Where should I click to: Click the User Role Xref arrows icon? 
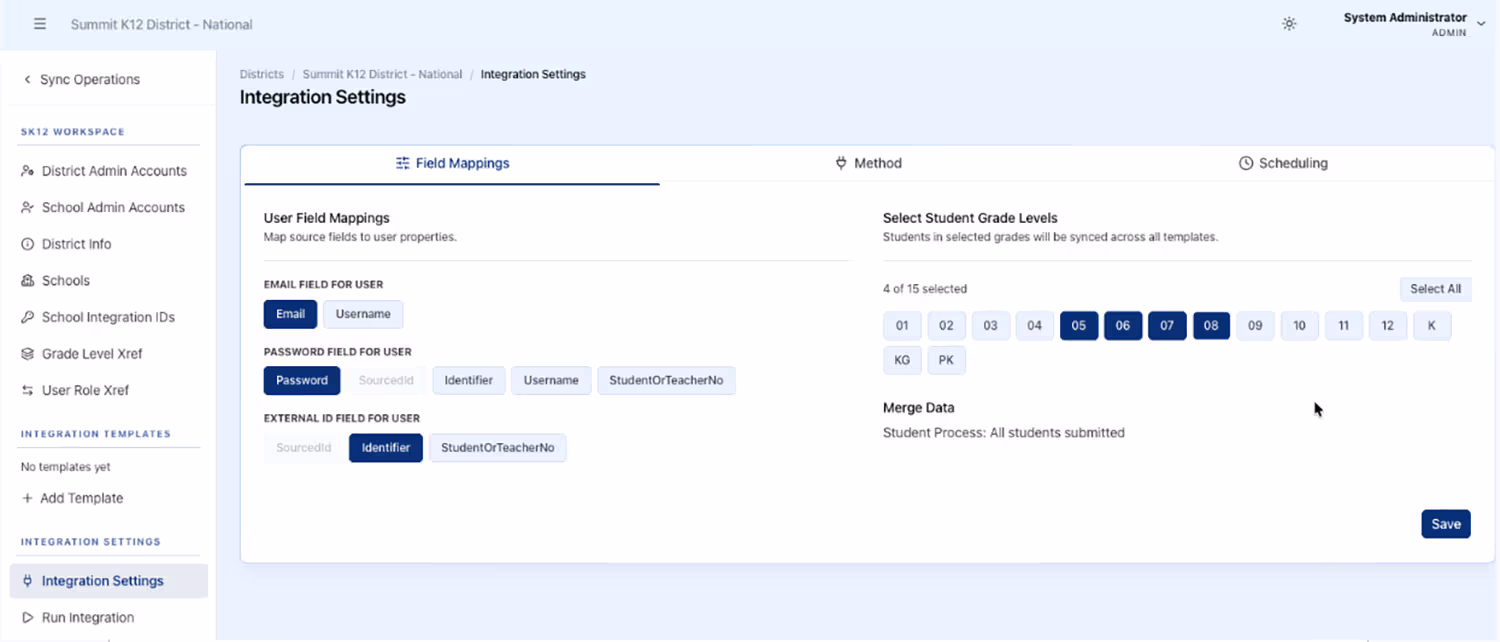[28, 390]
